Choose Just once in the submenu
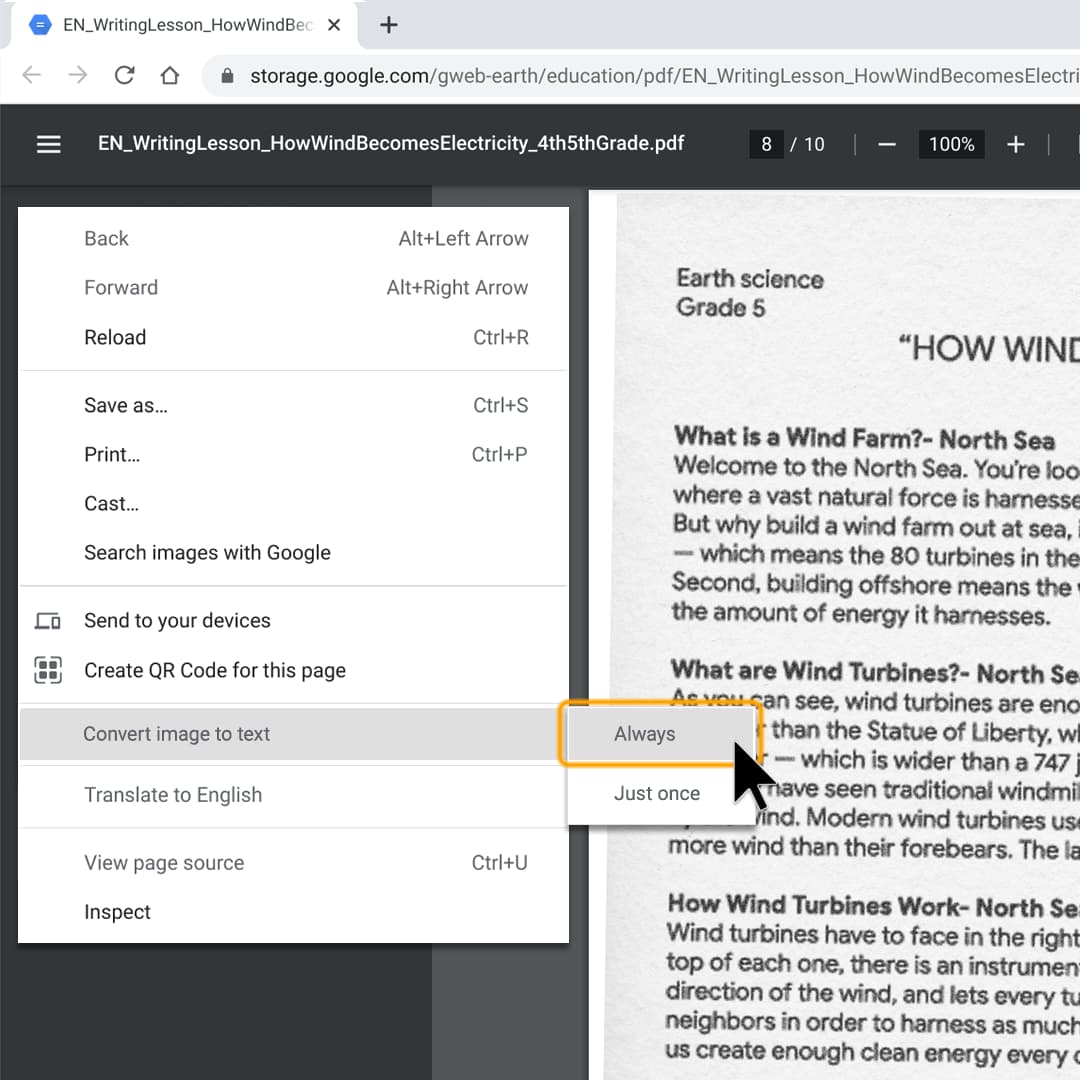 click(660, 793)
